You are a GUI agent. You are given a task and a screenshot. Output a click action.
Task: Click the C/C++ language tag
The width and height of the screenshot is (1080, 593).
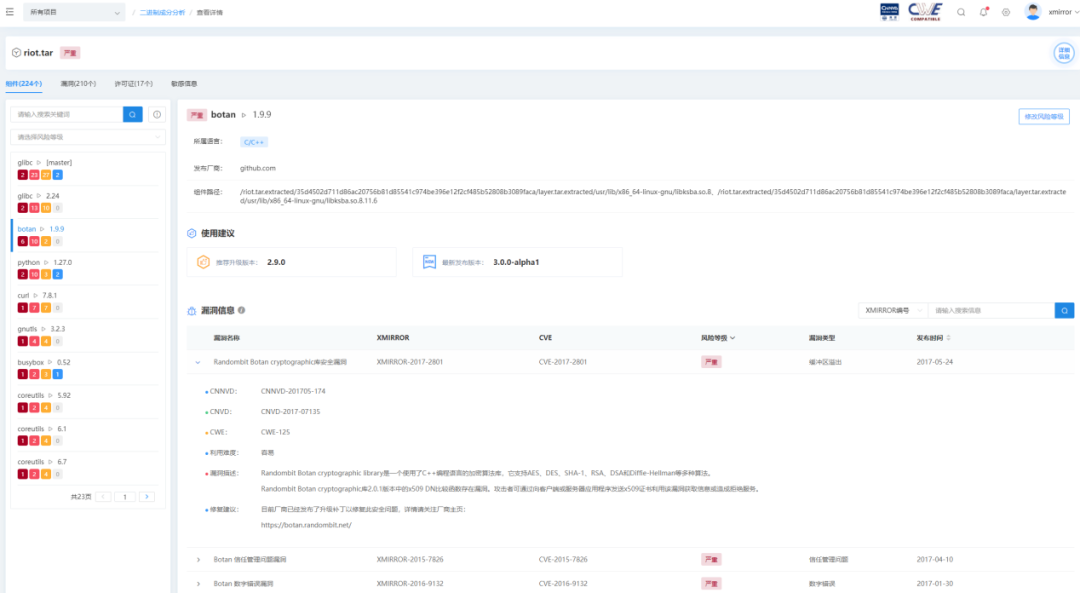pos(253,142)
